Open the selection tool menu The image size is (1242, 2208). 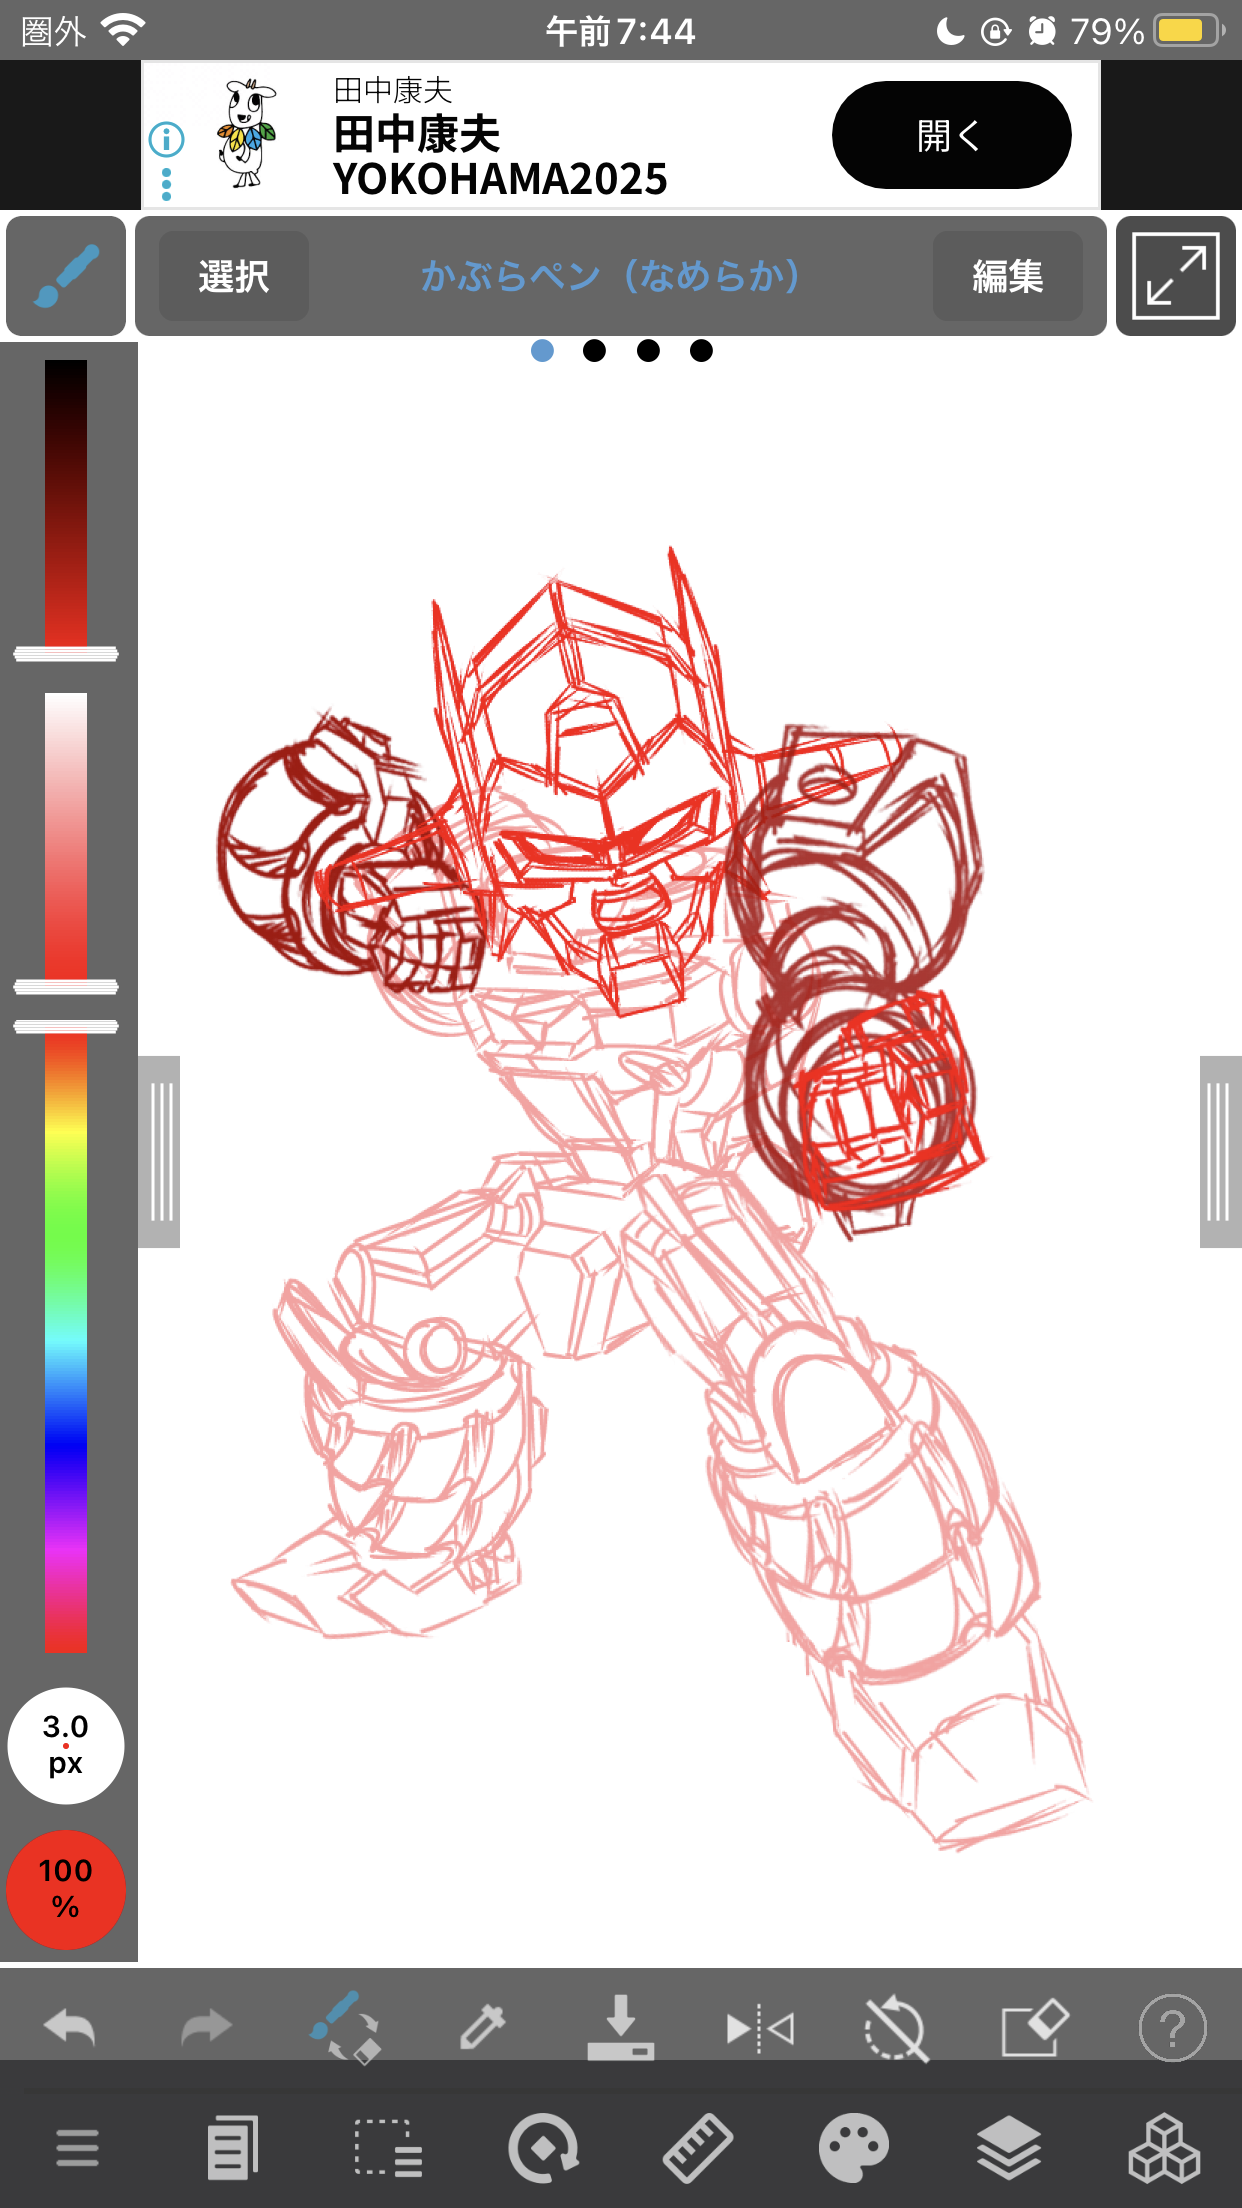click(388, 2148)
